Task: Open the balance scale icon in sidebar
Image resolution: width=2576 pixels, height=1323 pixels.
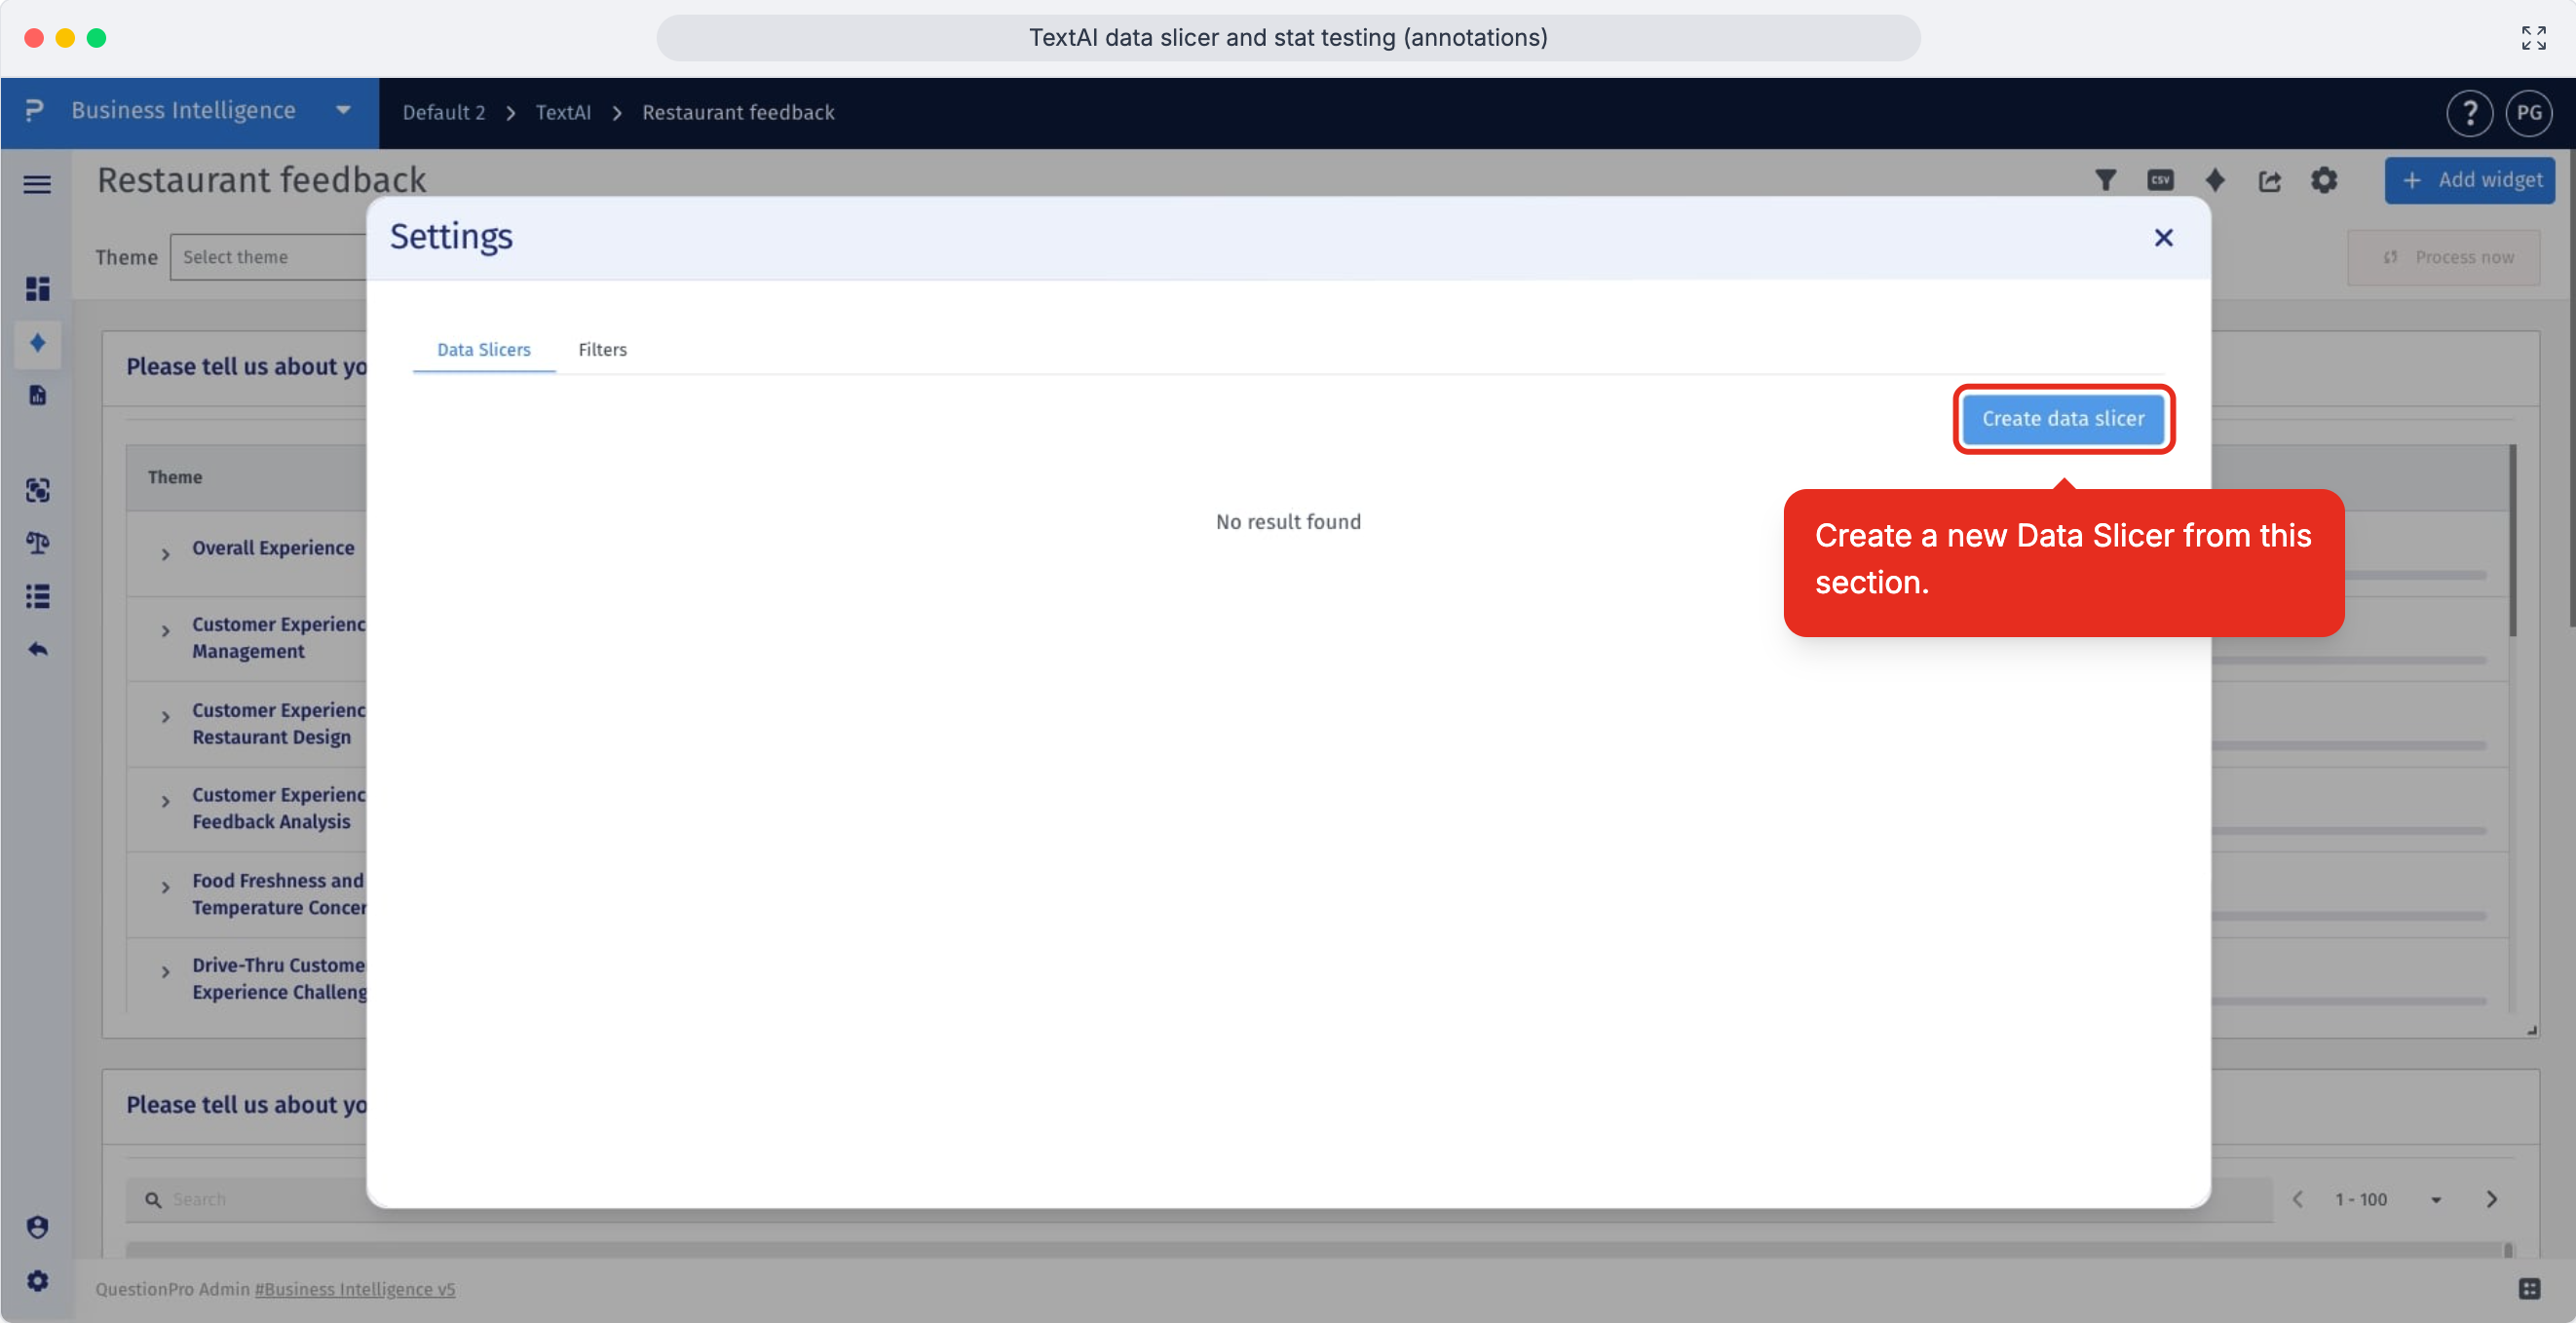Action: pyautogui.click(x=37, y=543)
